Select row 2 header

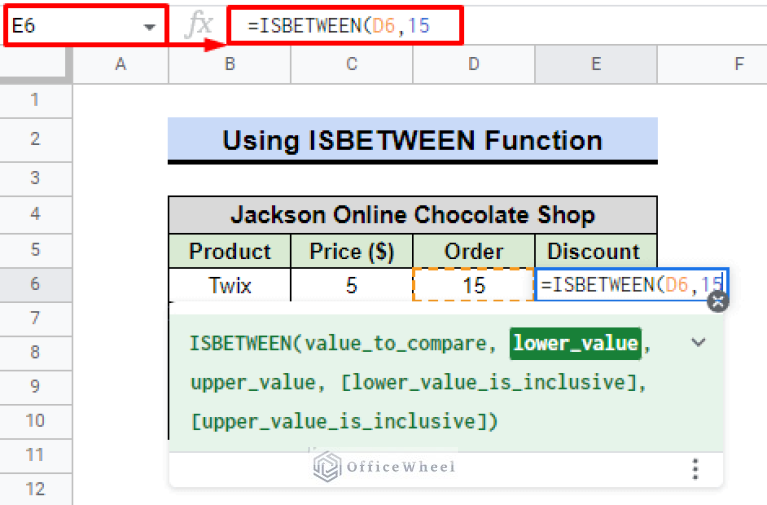36,139
